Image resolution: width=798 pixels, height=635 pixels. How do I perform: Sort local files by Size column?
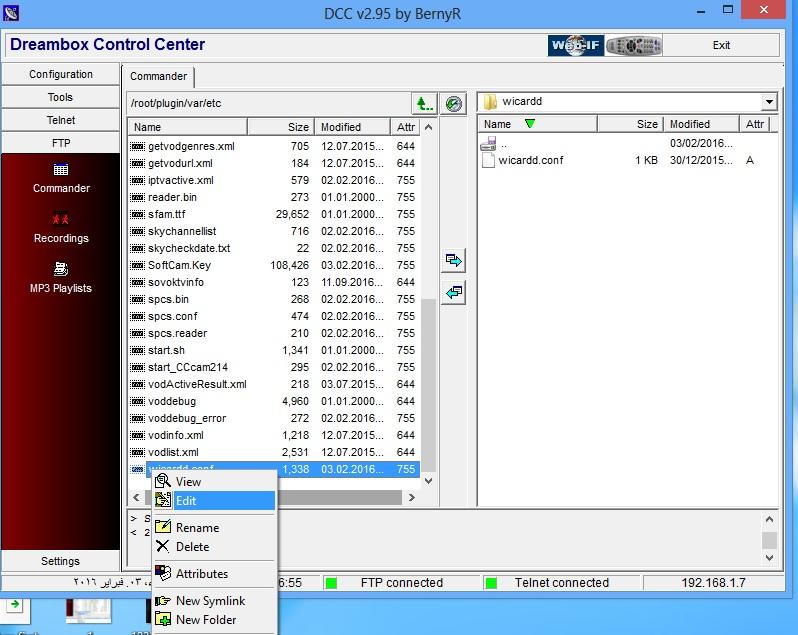pyautogui.click(x=630, y=124)
